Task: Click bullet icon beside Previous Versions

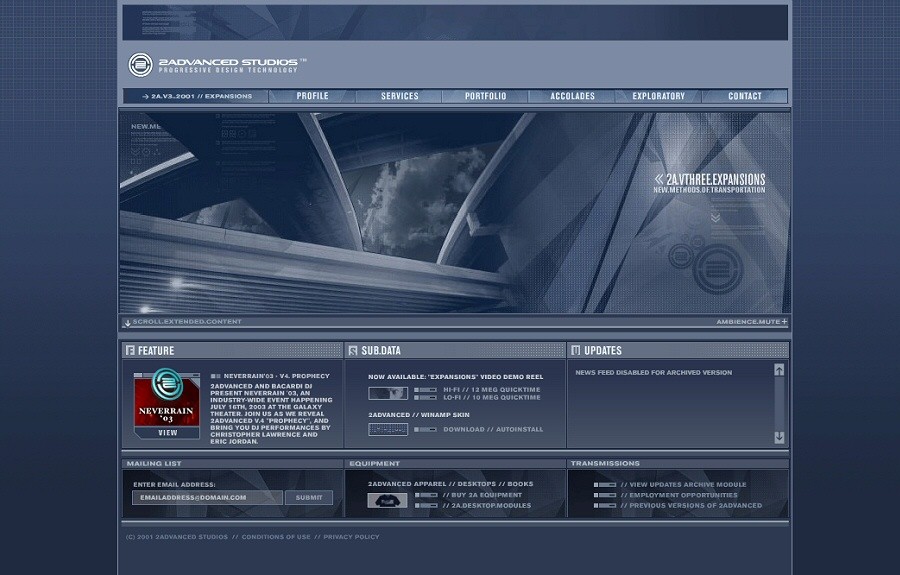Action: pyautogui.click(x=604, y=506)
